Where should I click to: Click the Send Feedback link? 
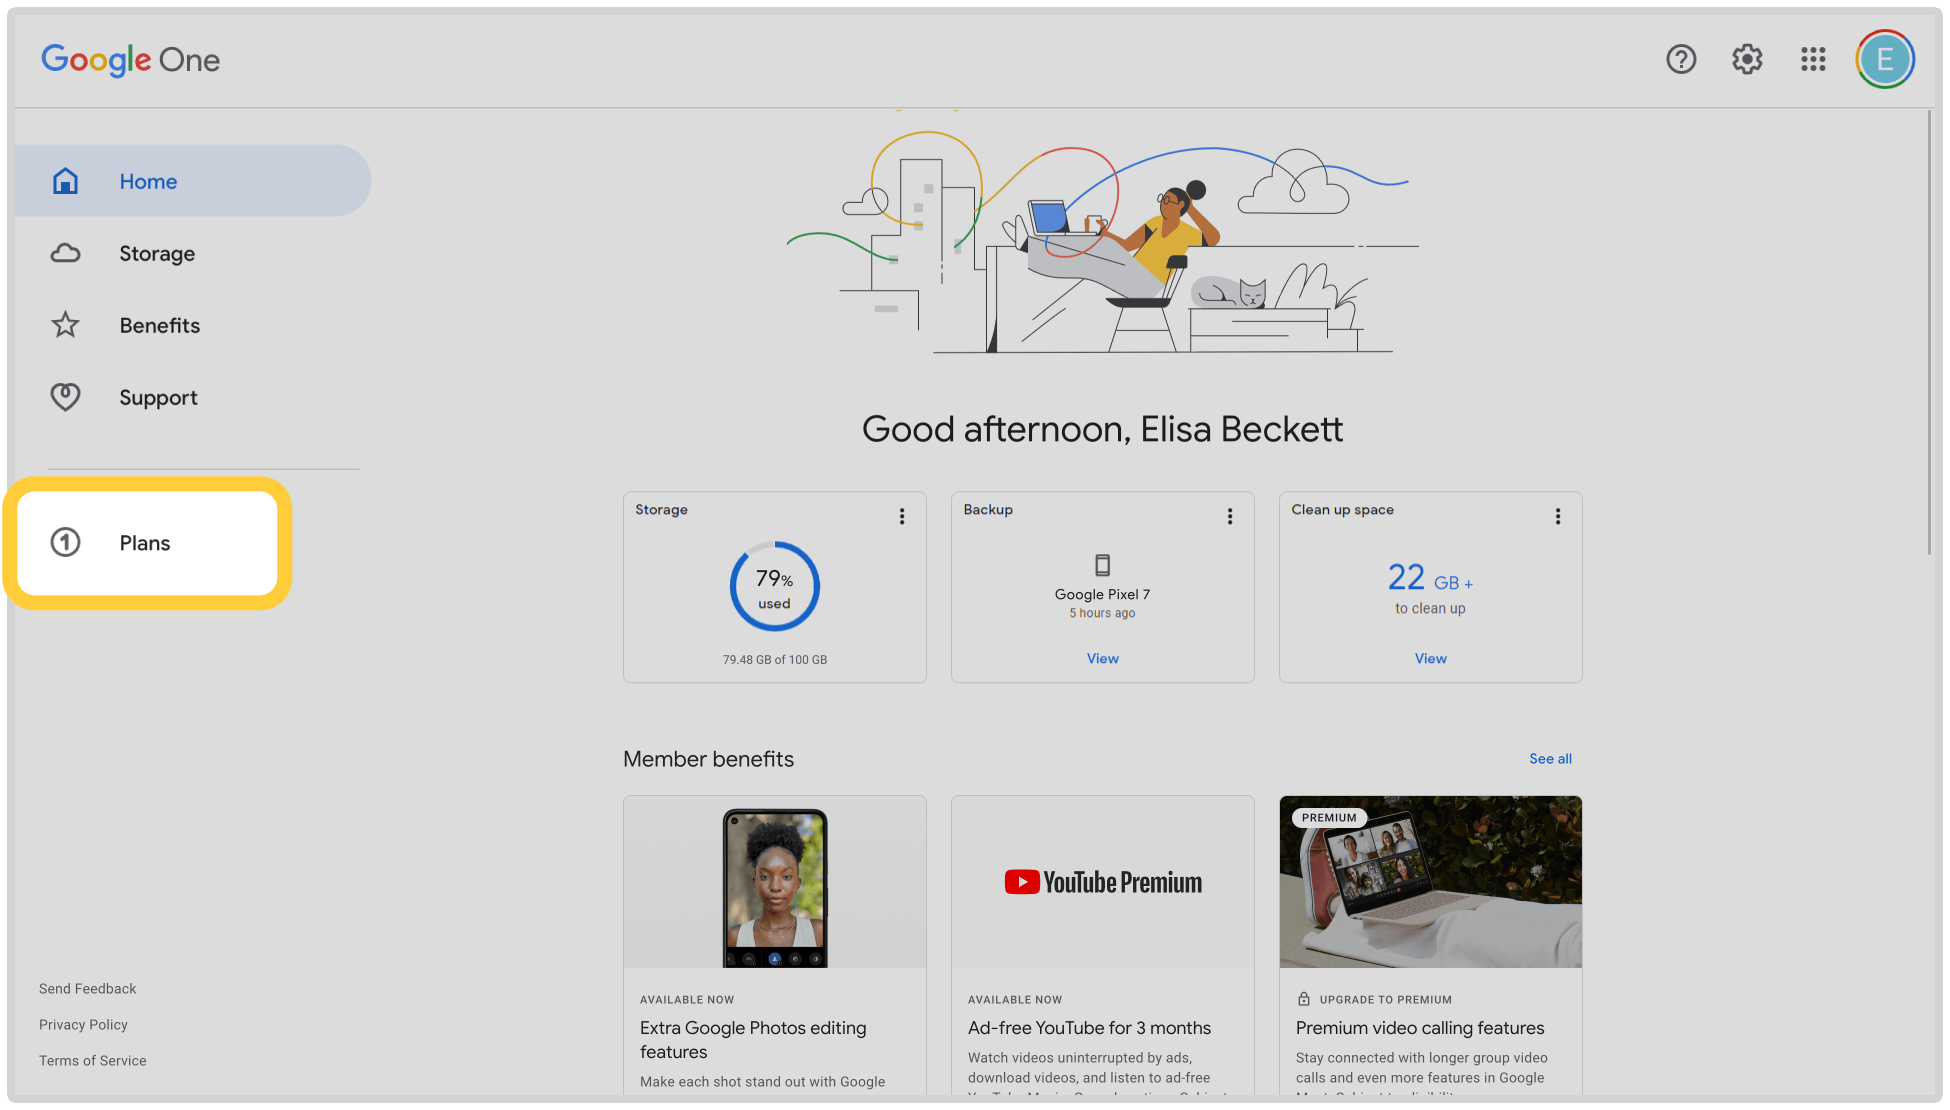click(88, 988)
